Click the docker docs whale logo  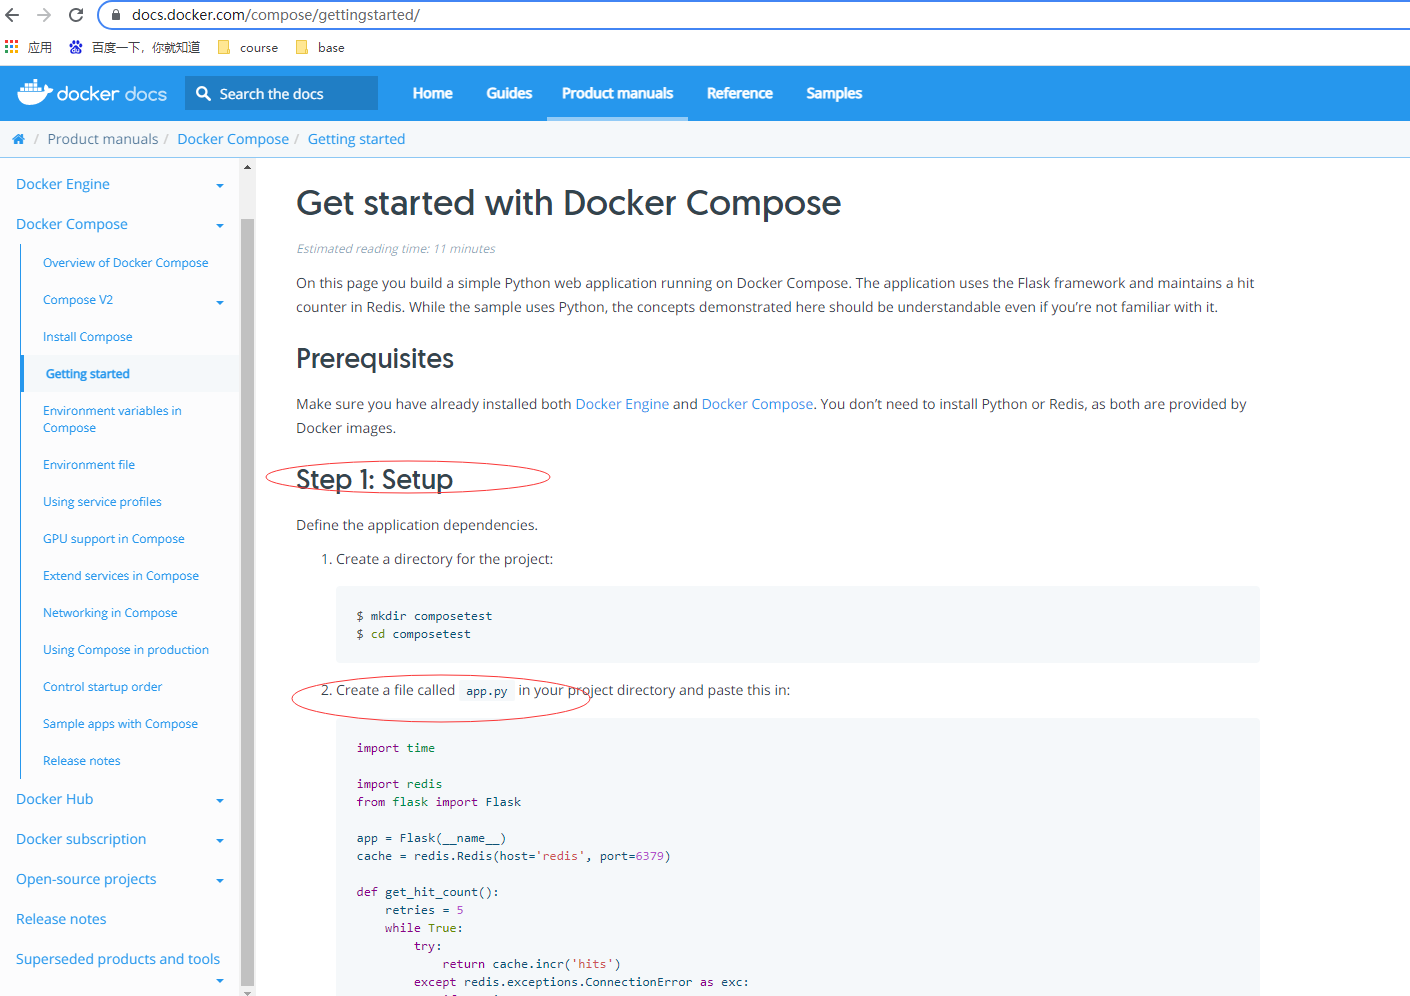pos(92,93)
